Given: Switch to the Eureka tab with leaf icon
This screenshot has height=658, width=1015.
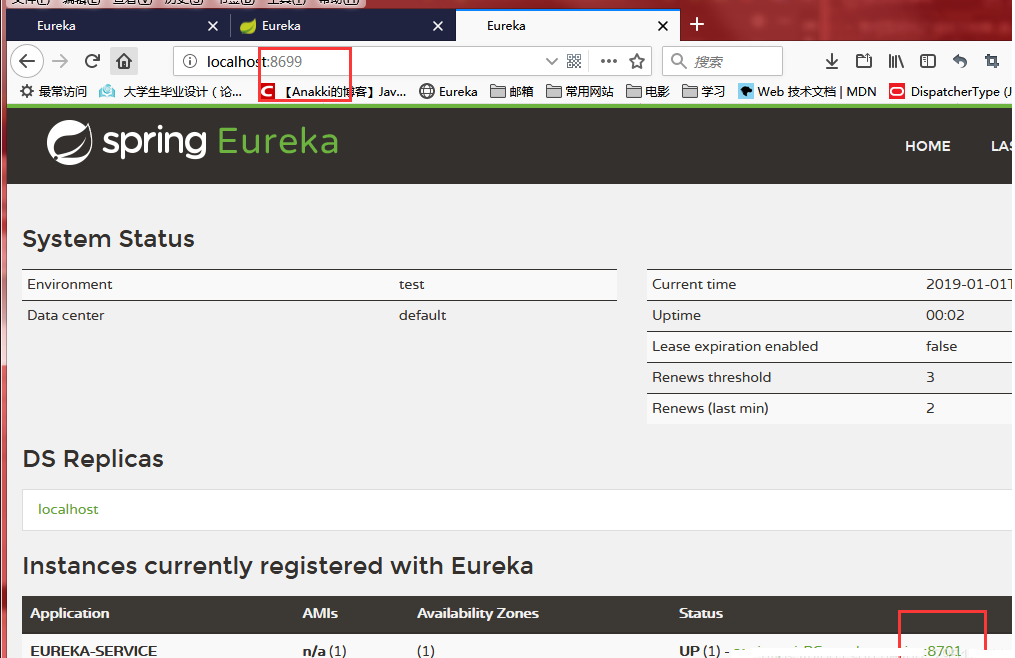Looking at the screenshot, I should 343,26.
